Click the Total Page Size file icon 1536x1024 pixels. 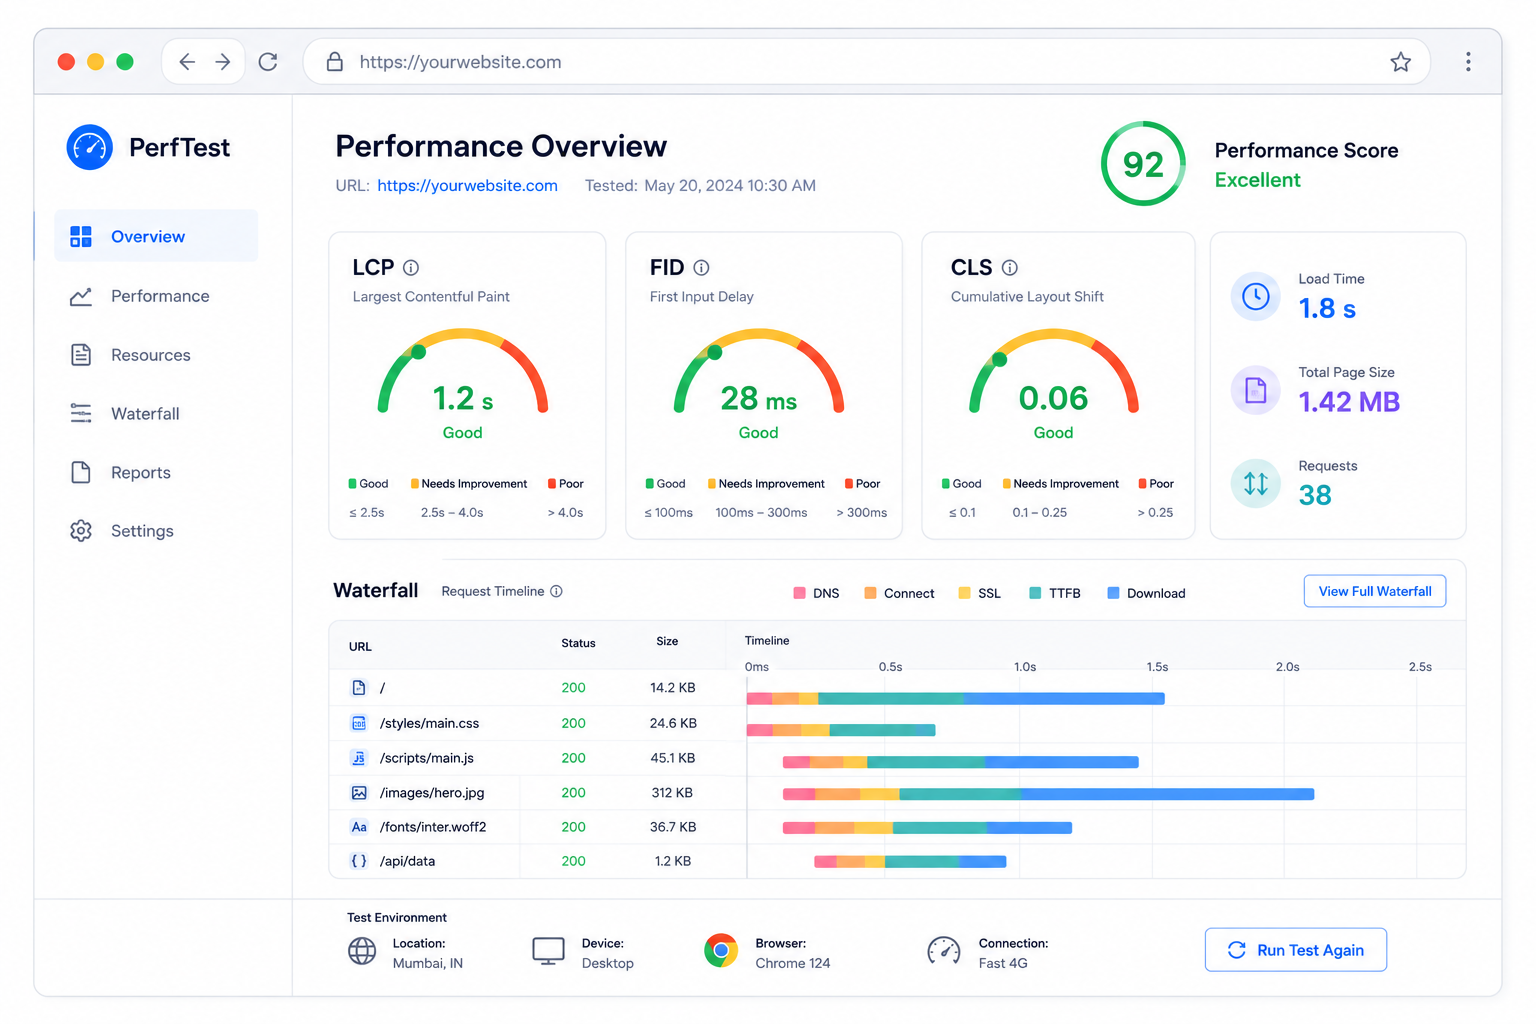1255,390
